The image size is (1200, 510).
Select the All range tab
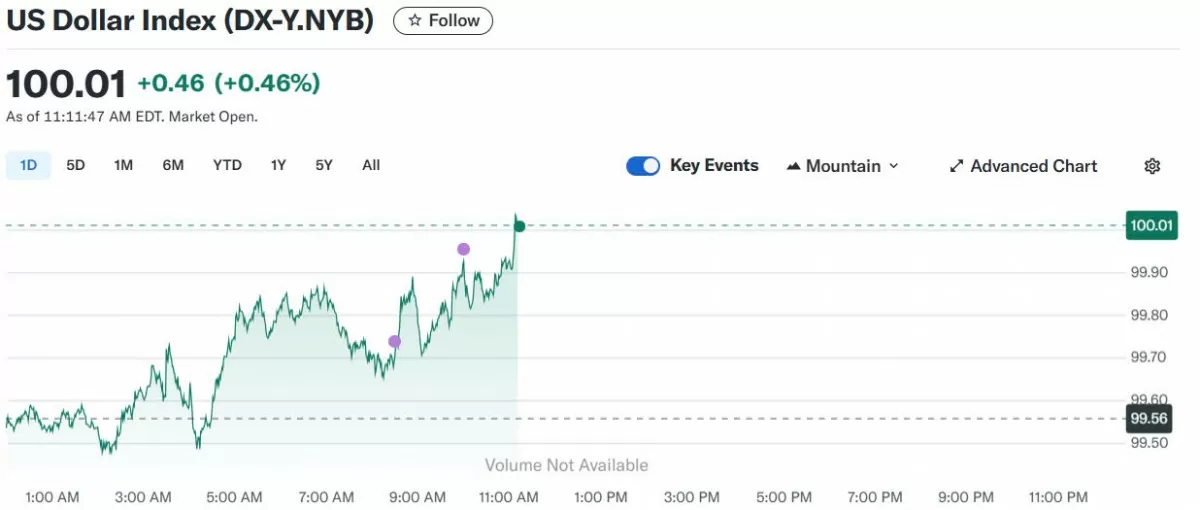371,165
